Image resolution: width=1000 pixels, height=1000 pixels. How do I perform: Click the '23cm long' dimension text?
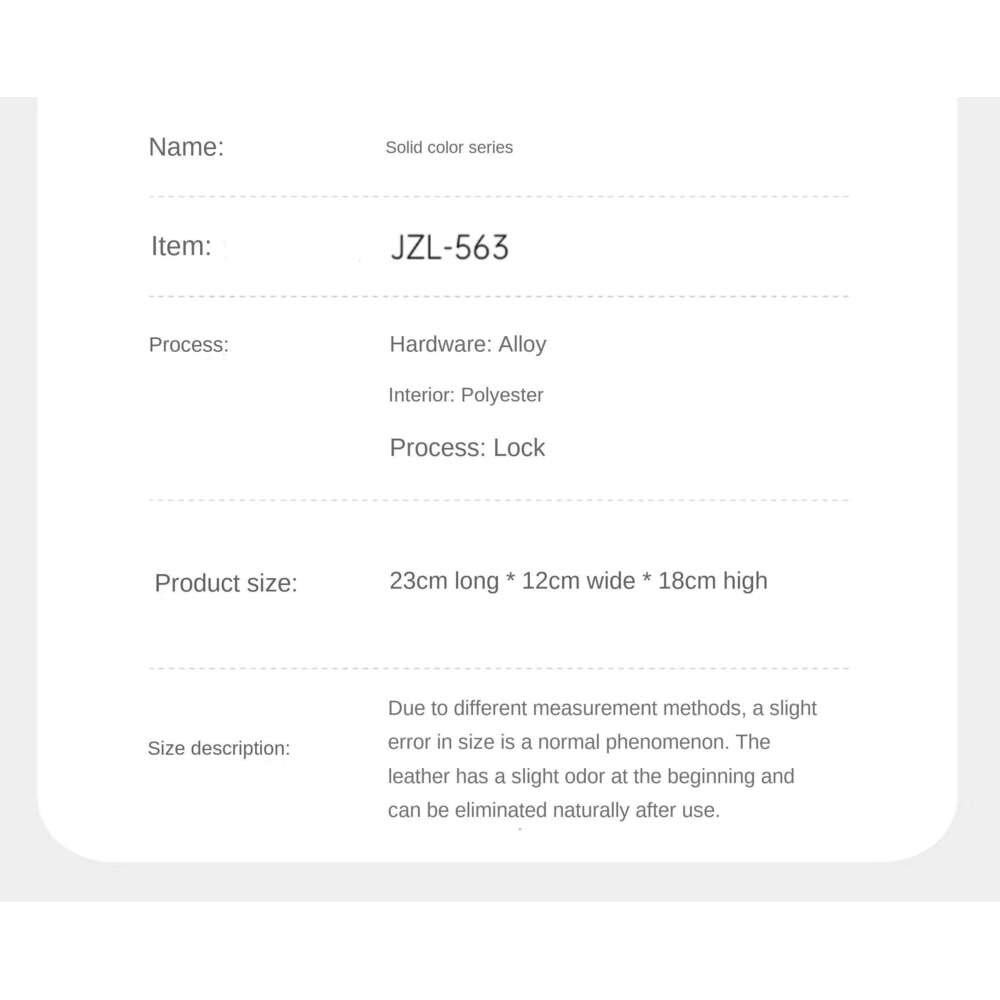click(443, 580)
